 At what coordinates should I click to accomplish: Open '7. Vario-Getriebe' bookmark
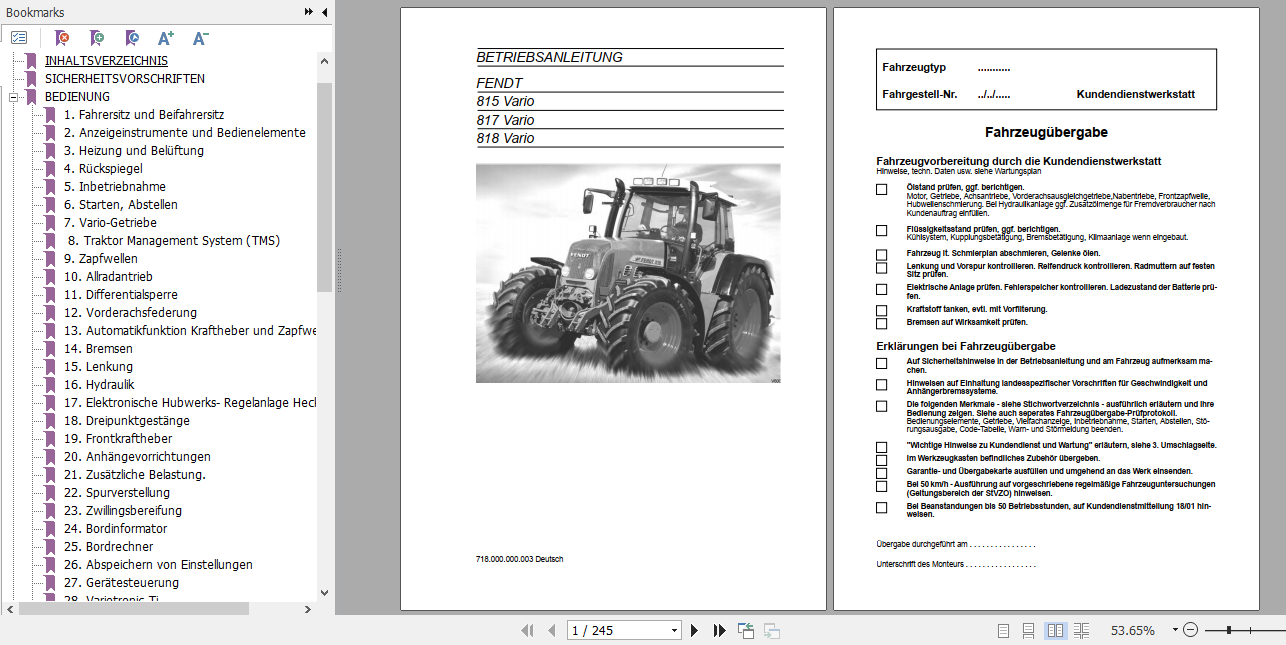[110, 223]
